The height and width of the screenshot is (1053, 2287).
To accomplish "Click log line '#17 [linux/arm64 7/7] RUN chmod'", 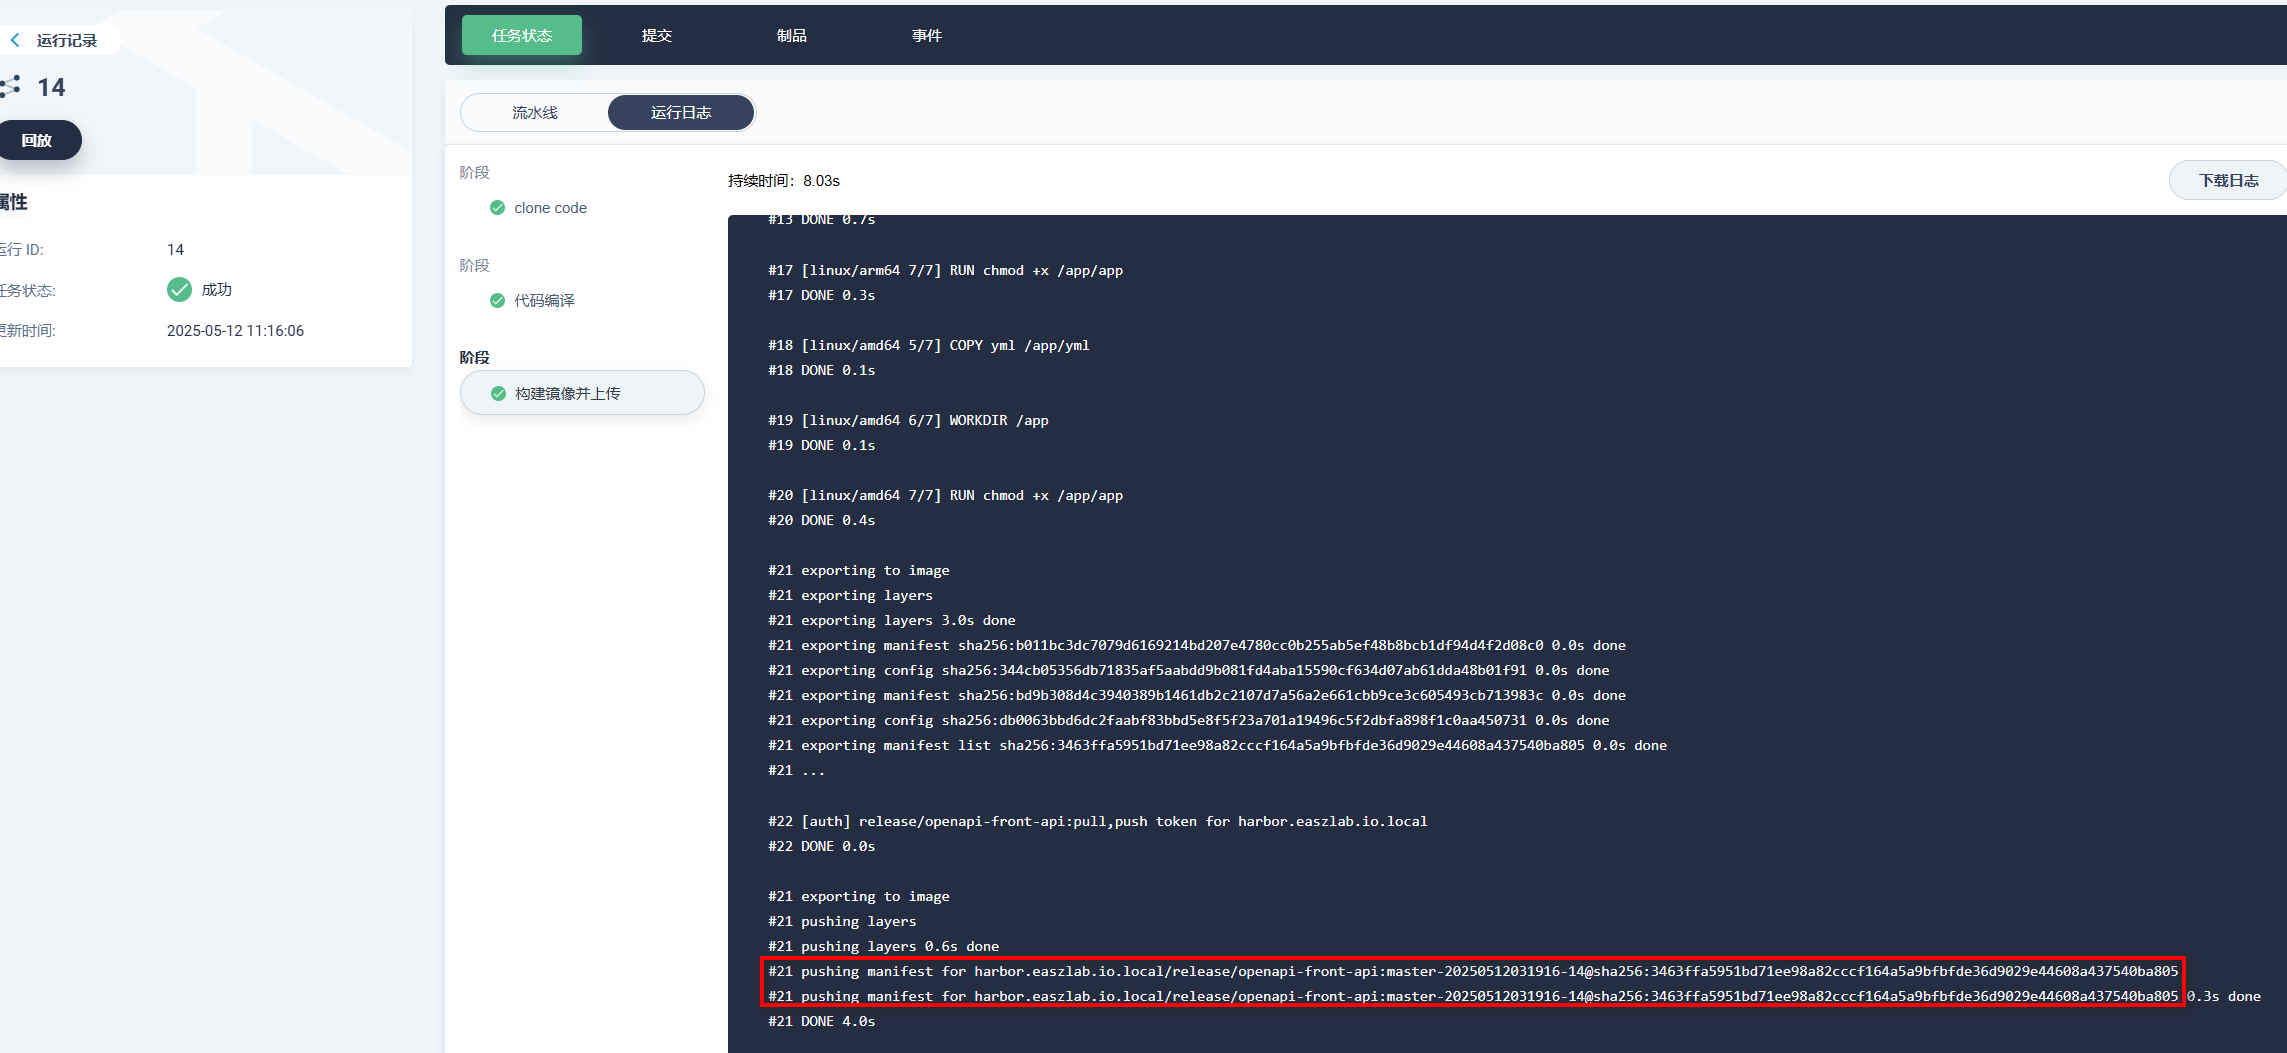I will (945, 270).
